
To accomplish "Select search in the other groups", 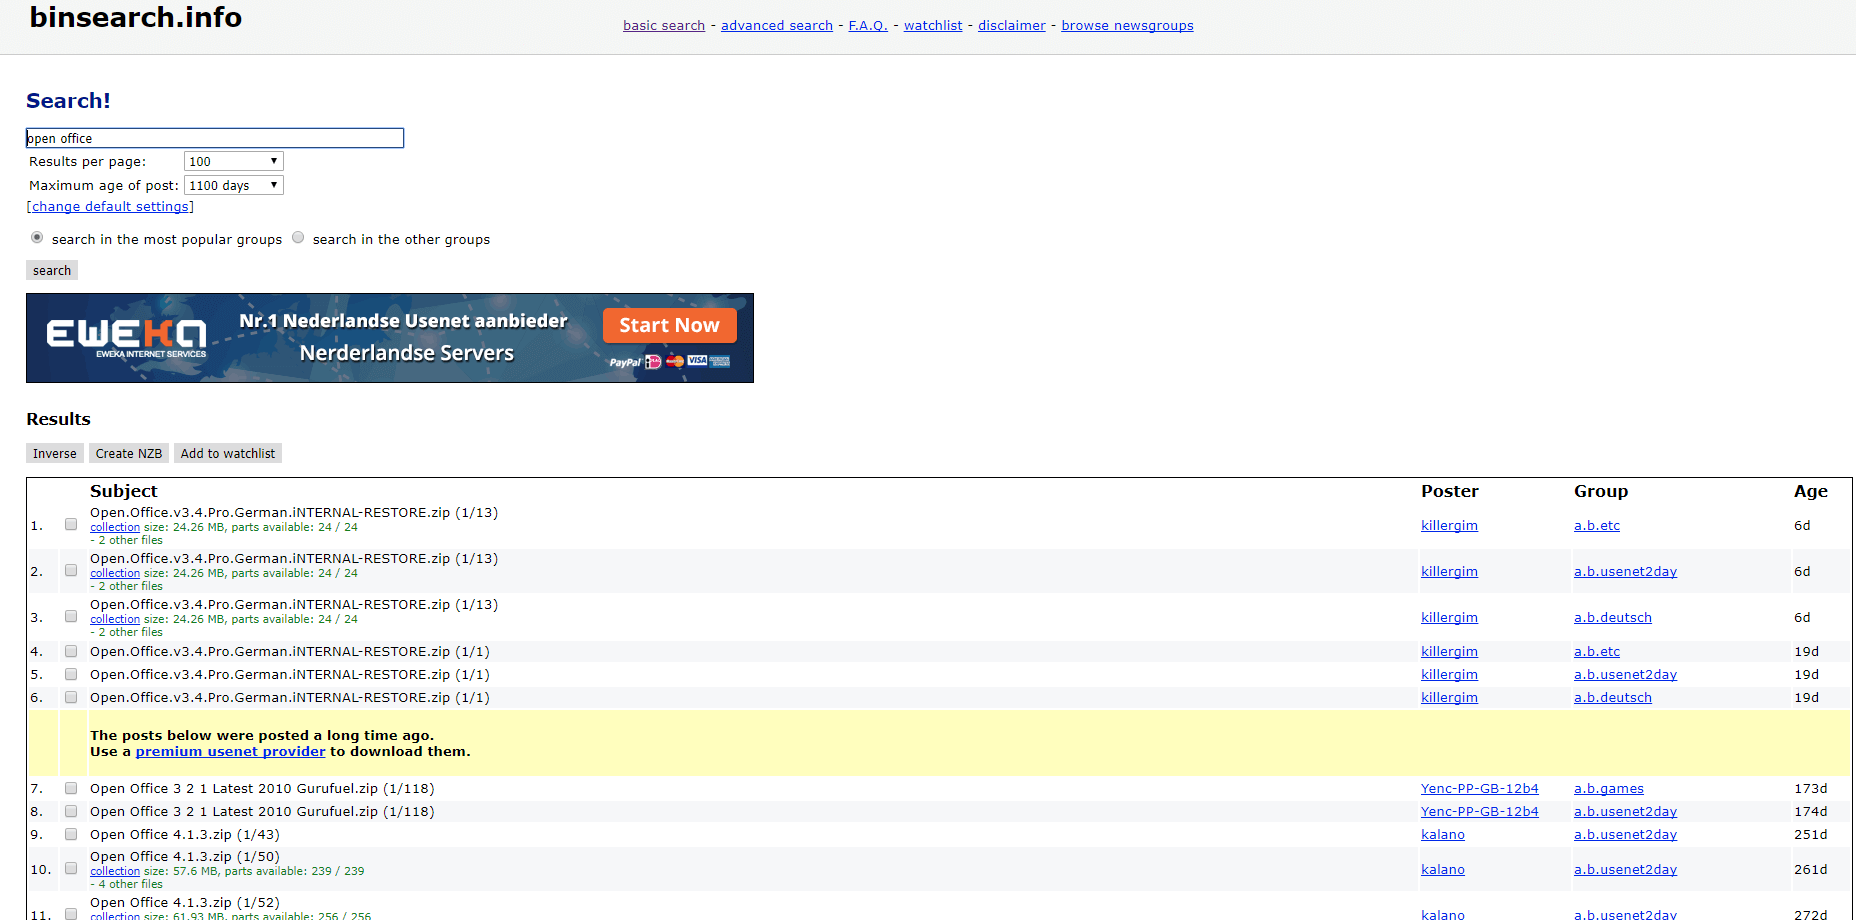I will (298, 237).
